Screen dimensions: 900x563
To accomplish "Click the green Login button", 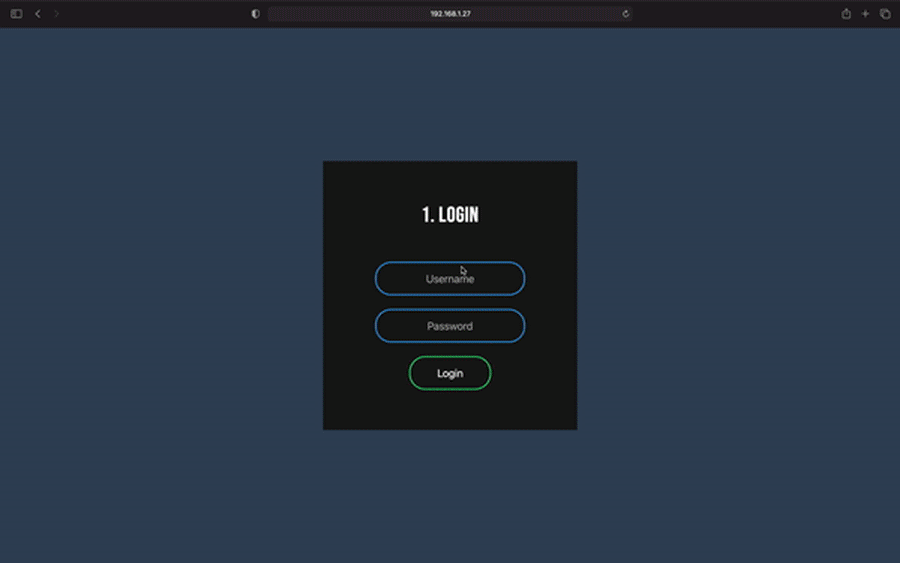I will point(449,373).
